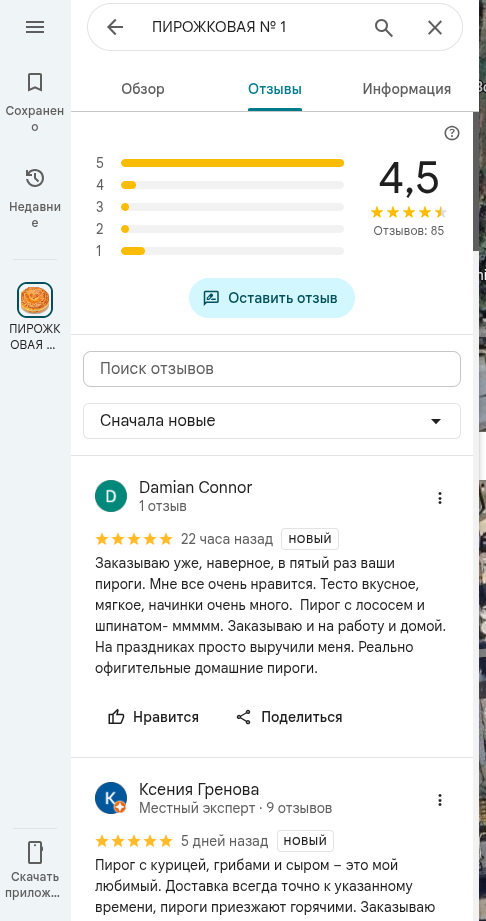Click Местный эксперт · 9 отзывов text
Image resolution: width=486 pixels, height=921 pixels.
click(236, 808)
